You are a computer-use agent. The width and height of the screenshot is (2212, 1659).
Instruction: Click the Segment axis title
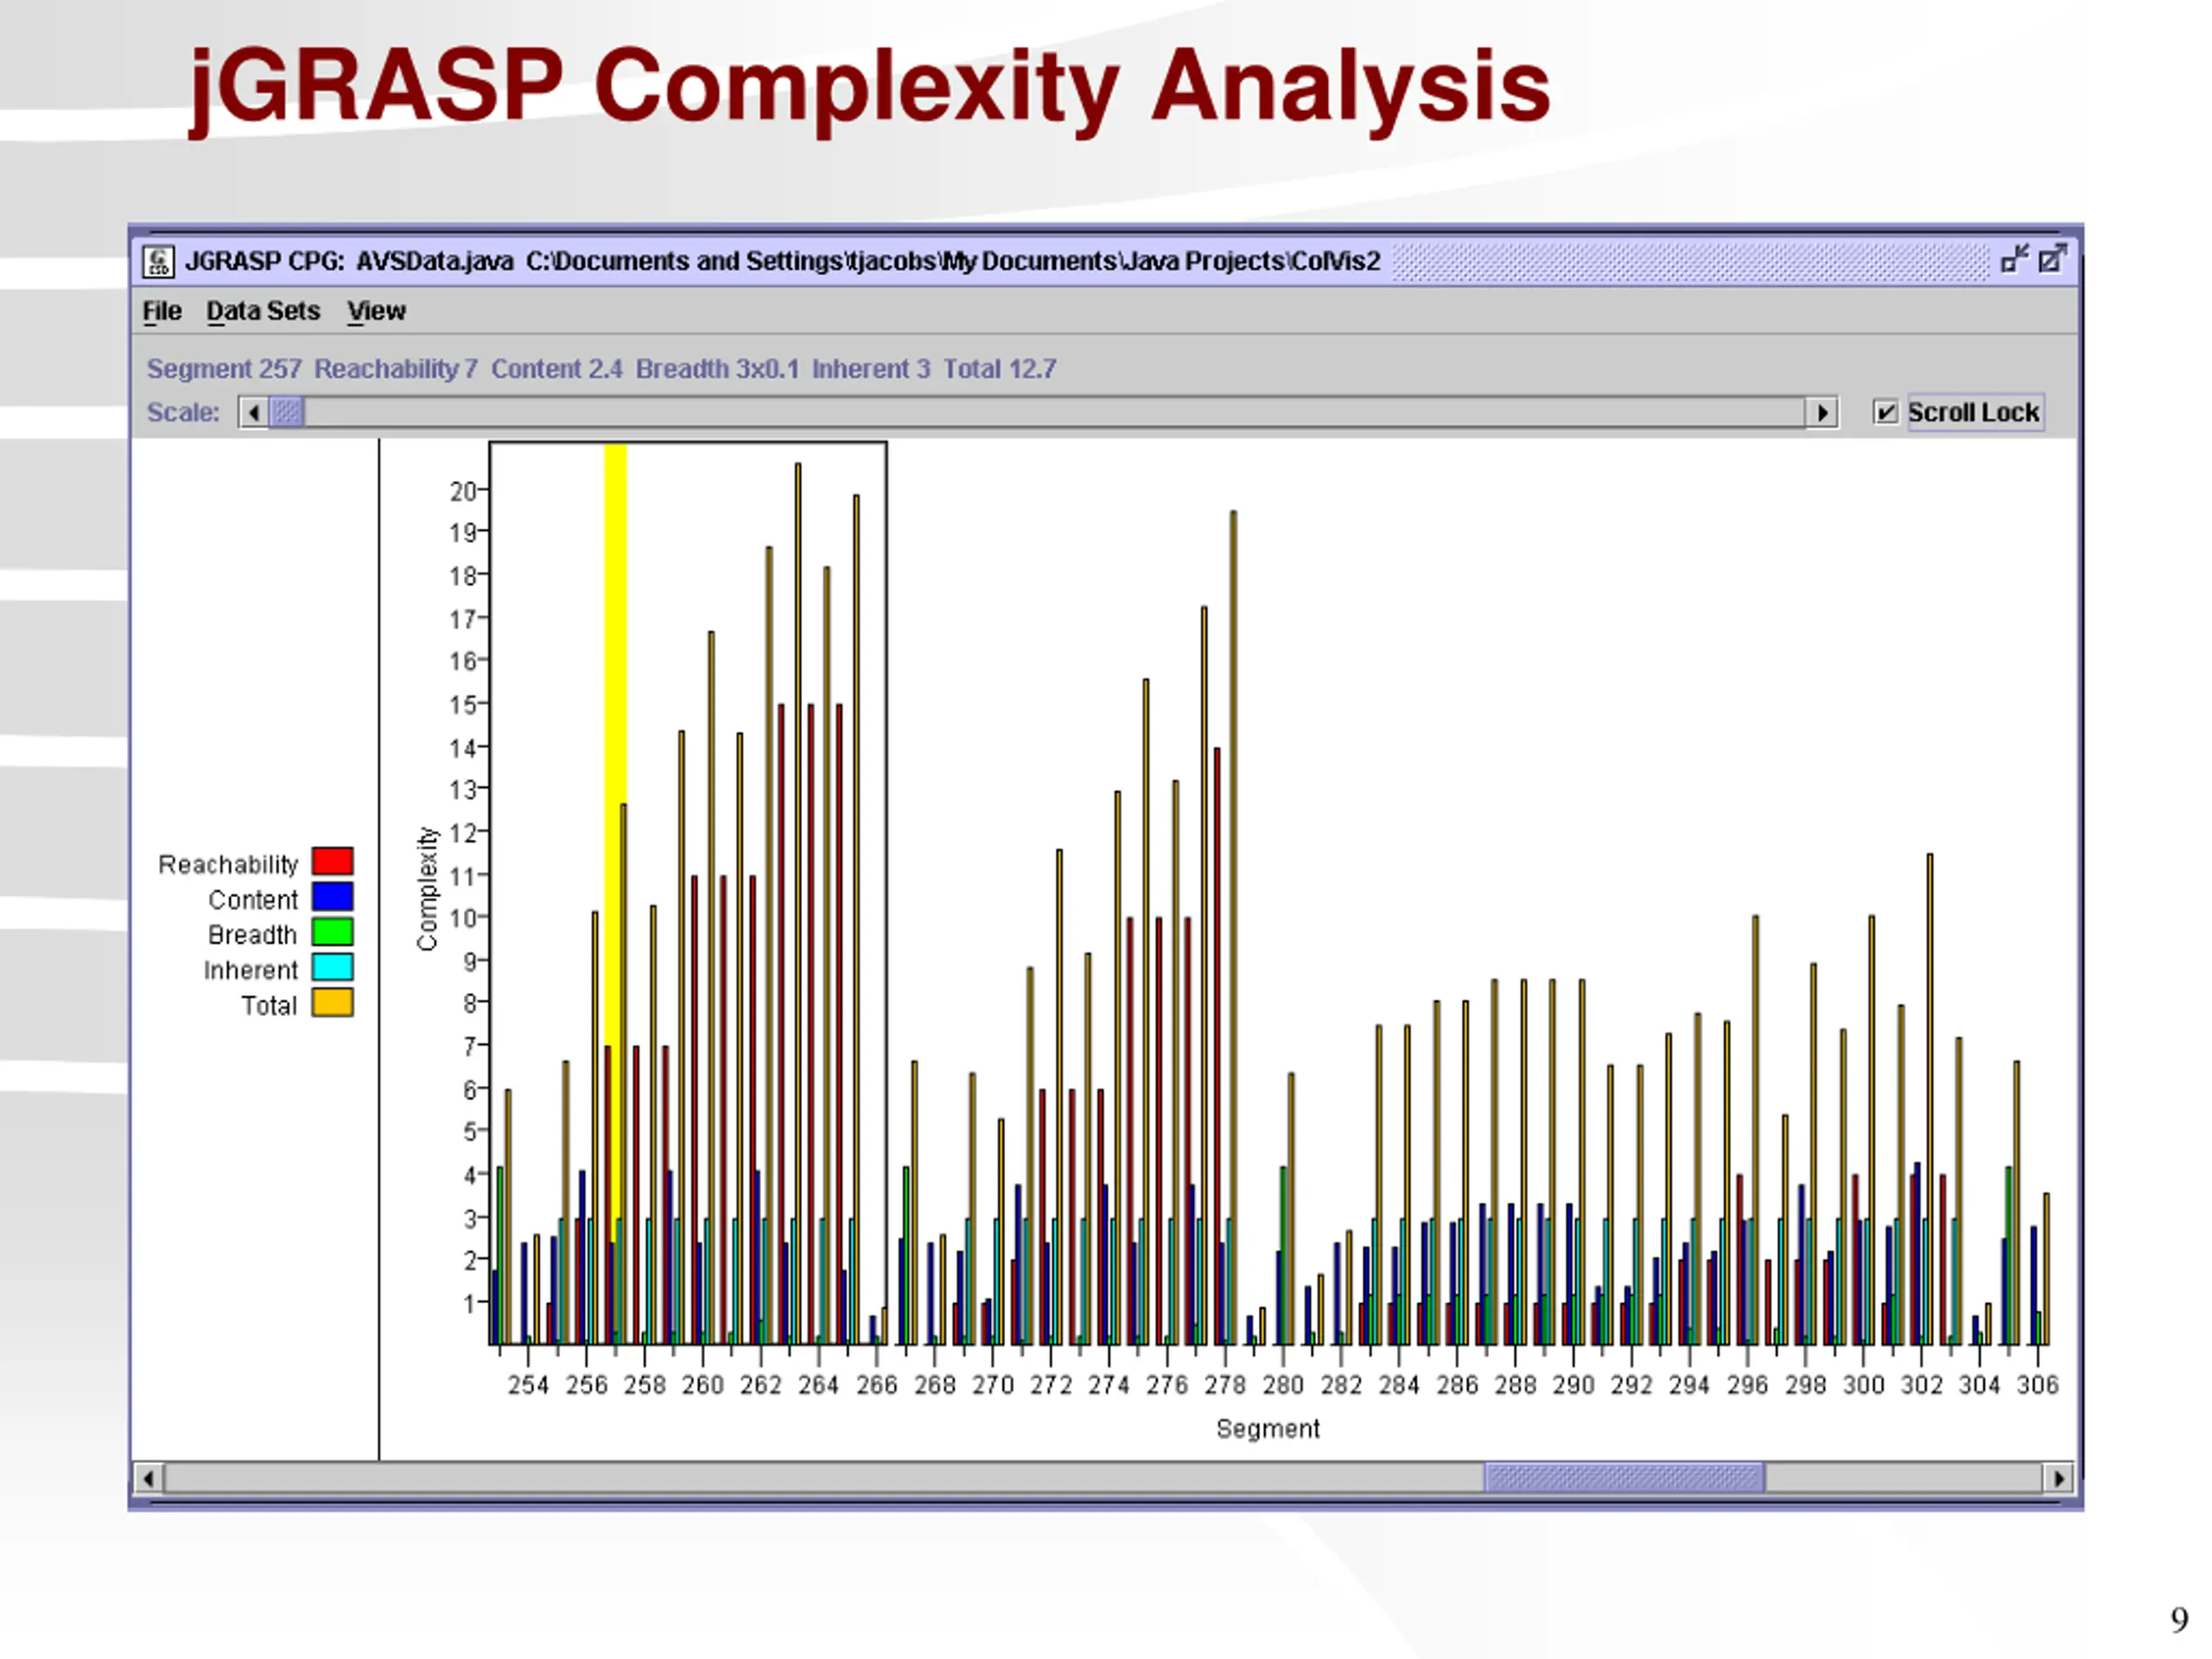point(1267,1429)
